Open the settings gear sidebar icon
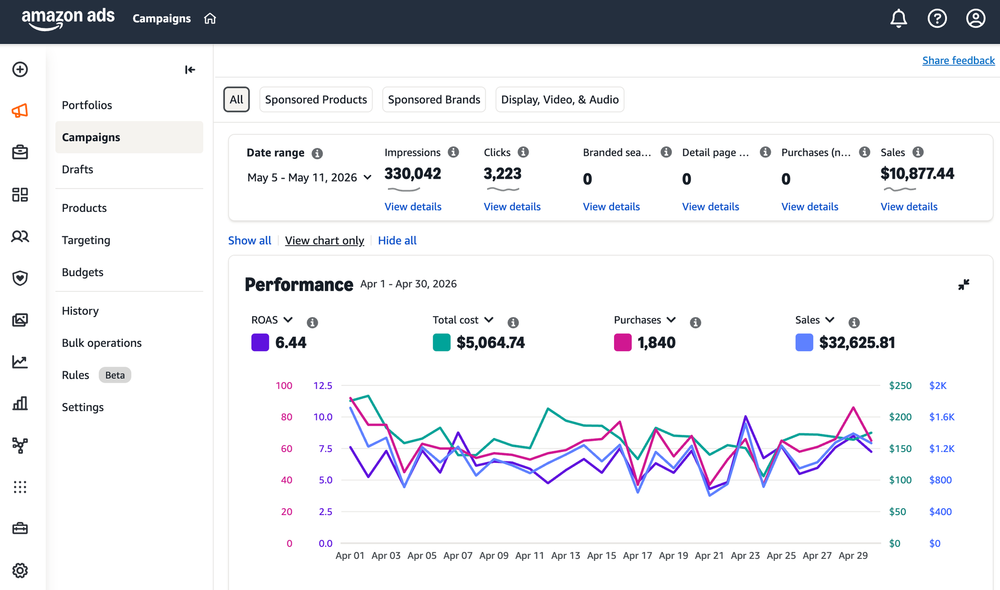Image resolution: width=1000 pixels, height=590 pixels. click(x=20, y=570)
